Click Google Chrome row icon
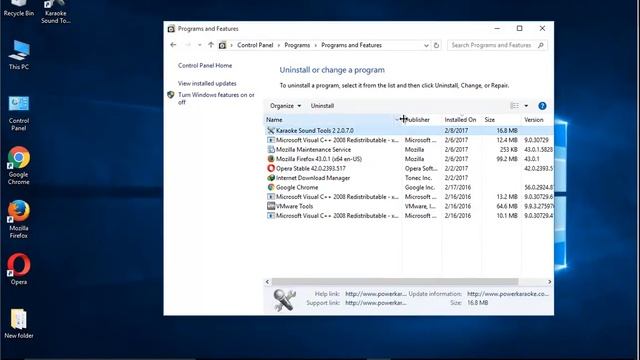Viewport: 640px width, 360px height. pyautogui.click(x=271, y=187)
